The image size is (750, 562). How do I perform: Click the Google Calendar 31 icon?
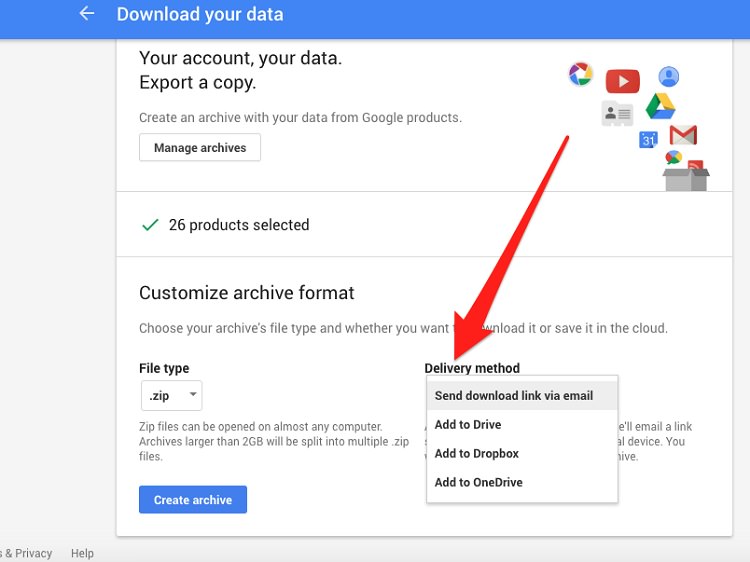tap(648, 140)
